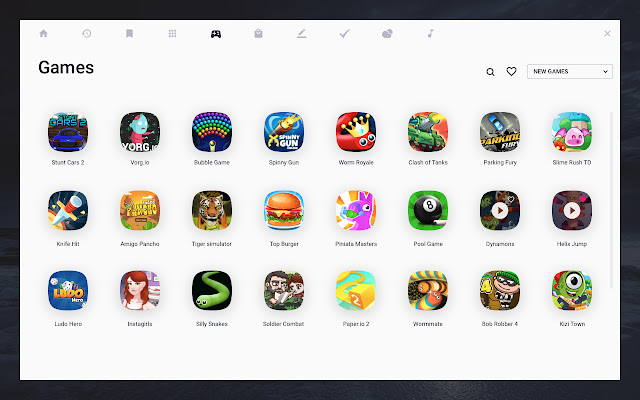
Task: Launch Vorg.io game
Action: coord(140,132)
